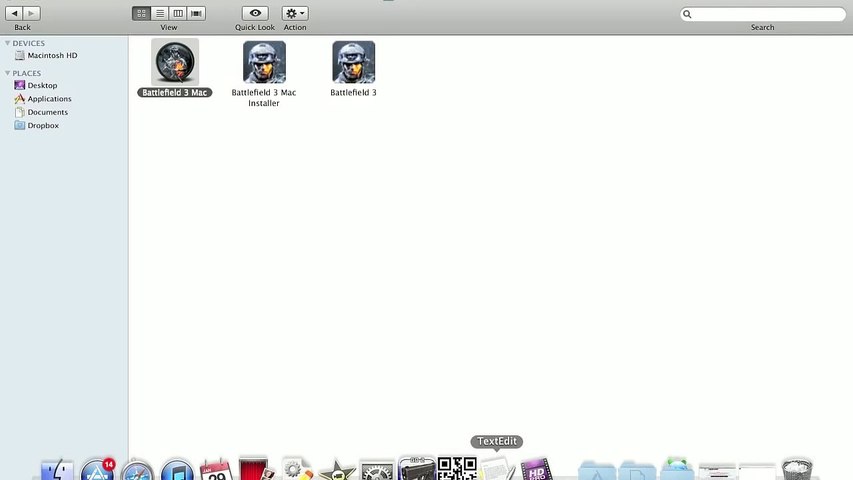Open System Preferences from the Dock

click(376, 472)
